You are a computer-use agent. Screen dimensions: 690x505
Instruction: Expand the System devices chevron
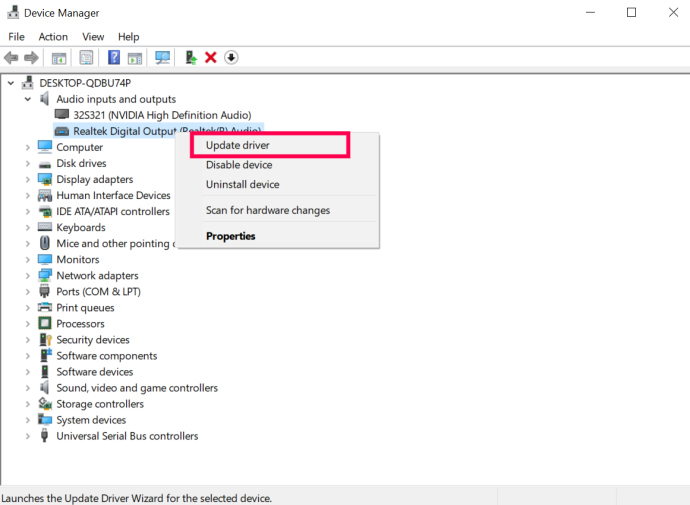tap(28, 420)
